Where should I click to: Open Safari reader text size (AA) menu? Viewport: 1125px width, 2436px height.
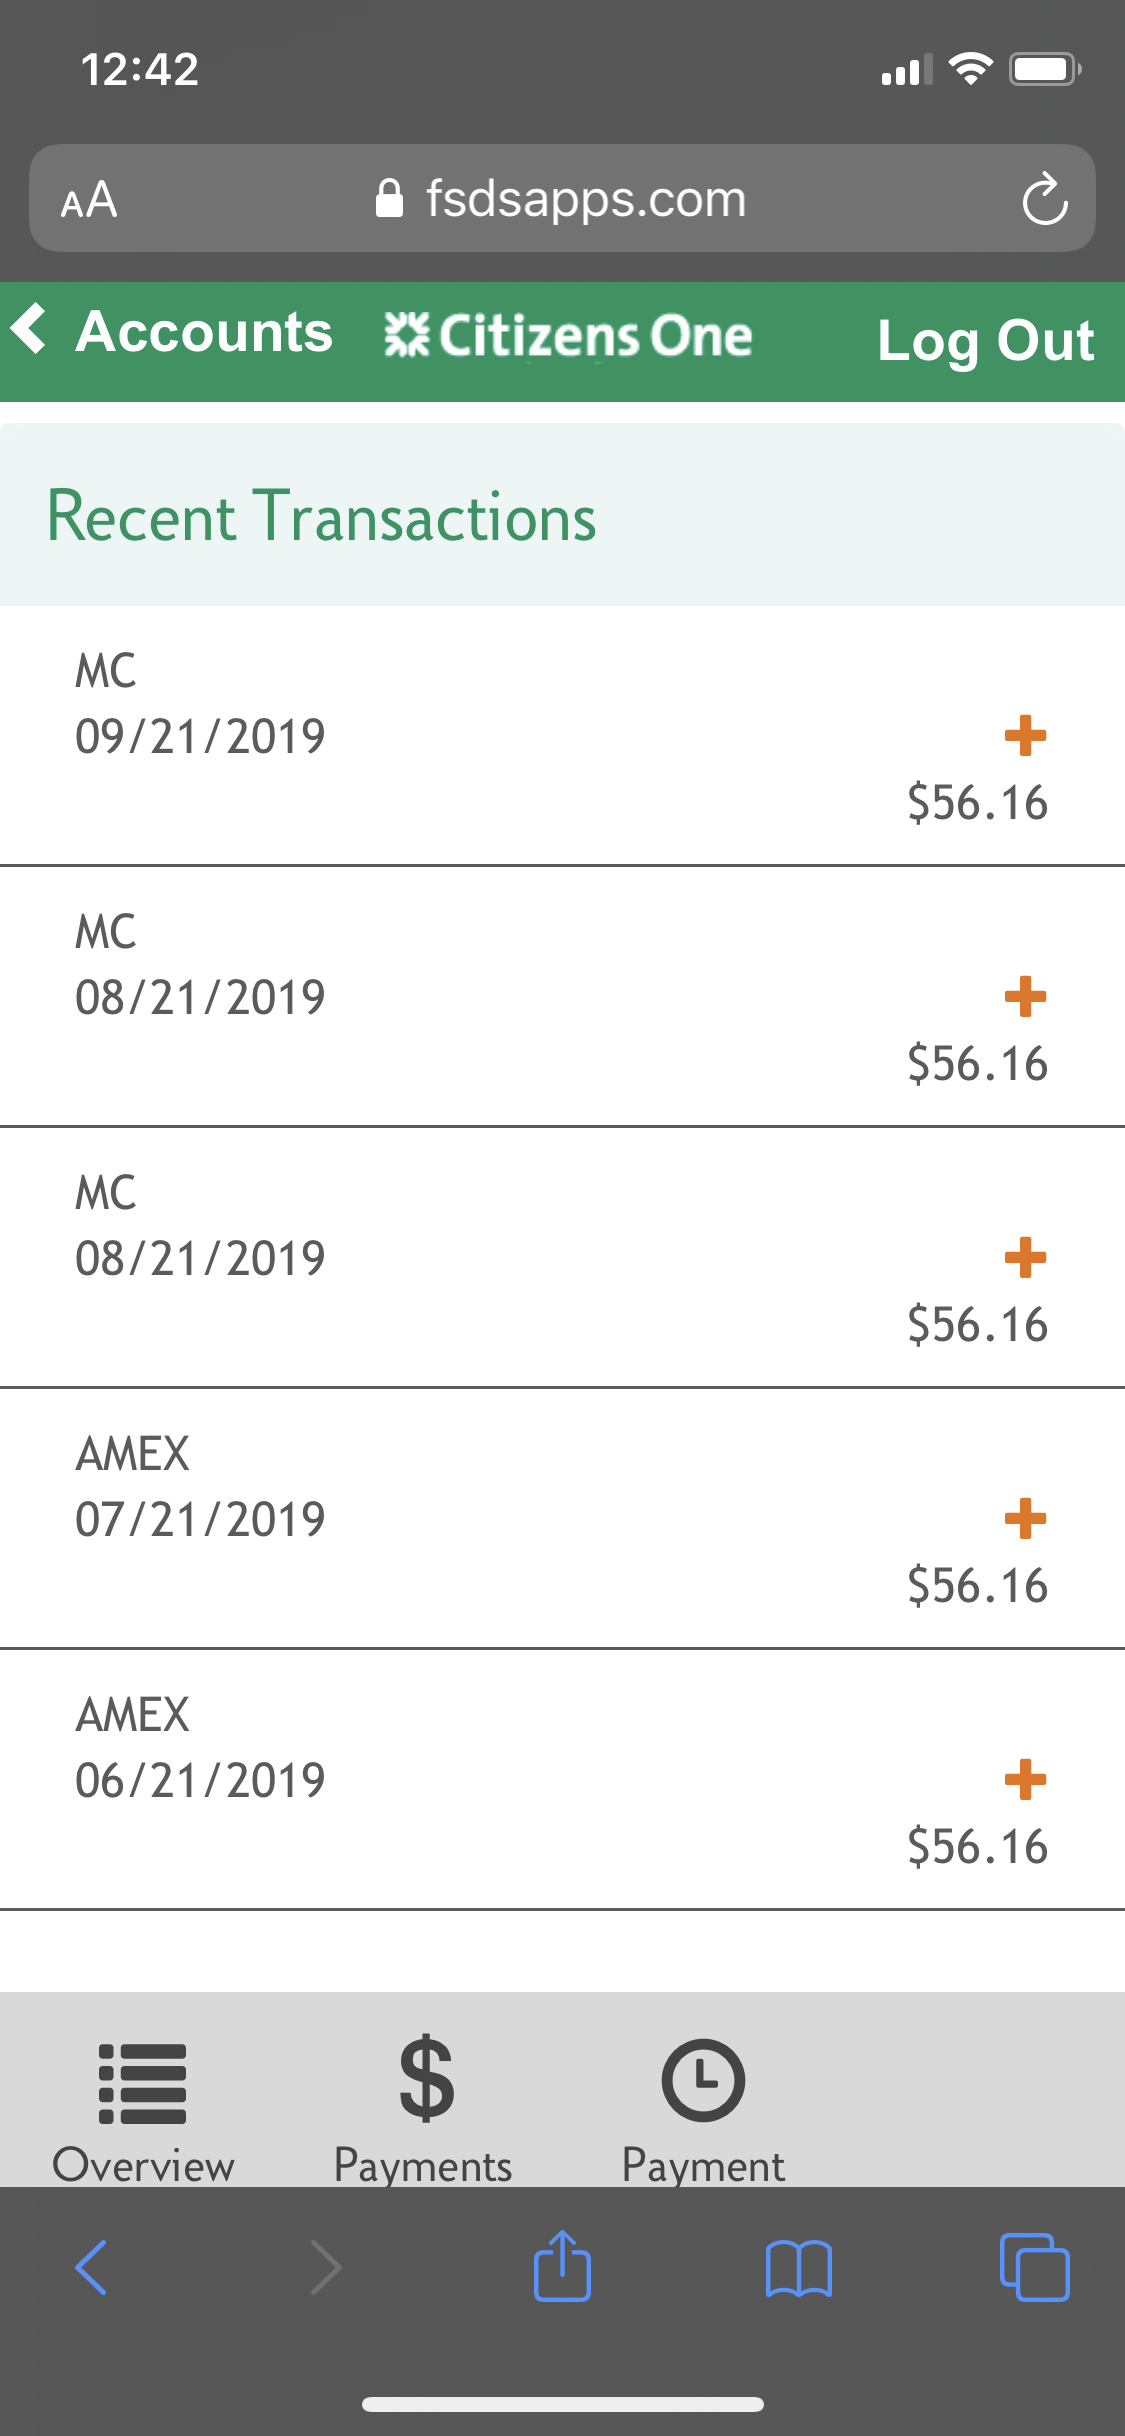click(89, 200)
